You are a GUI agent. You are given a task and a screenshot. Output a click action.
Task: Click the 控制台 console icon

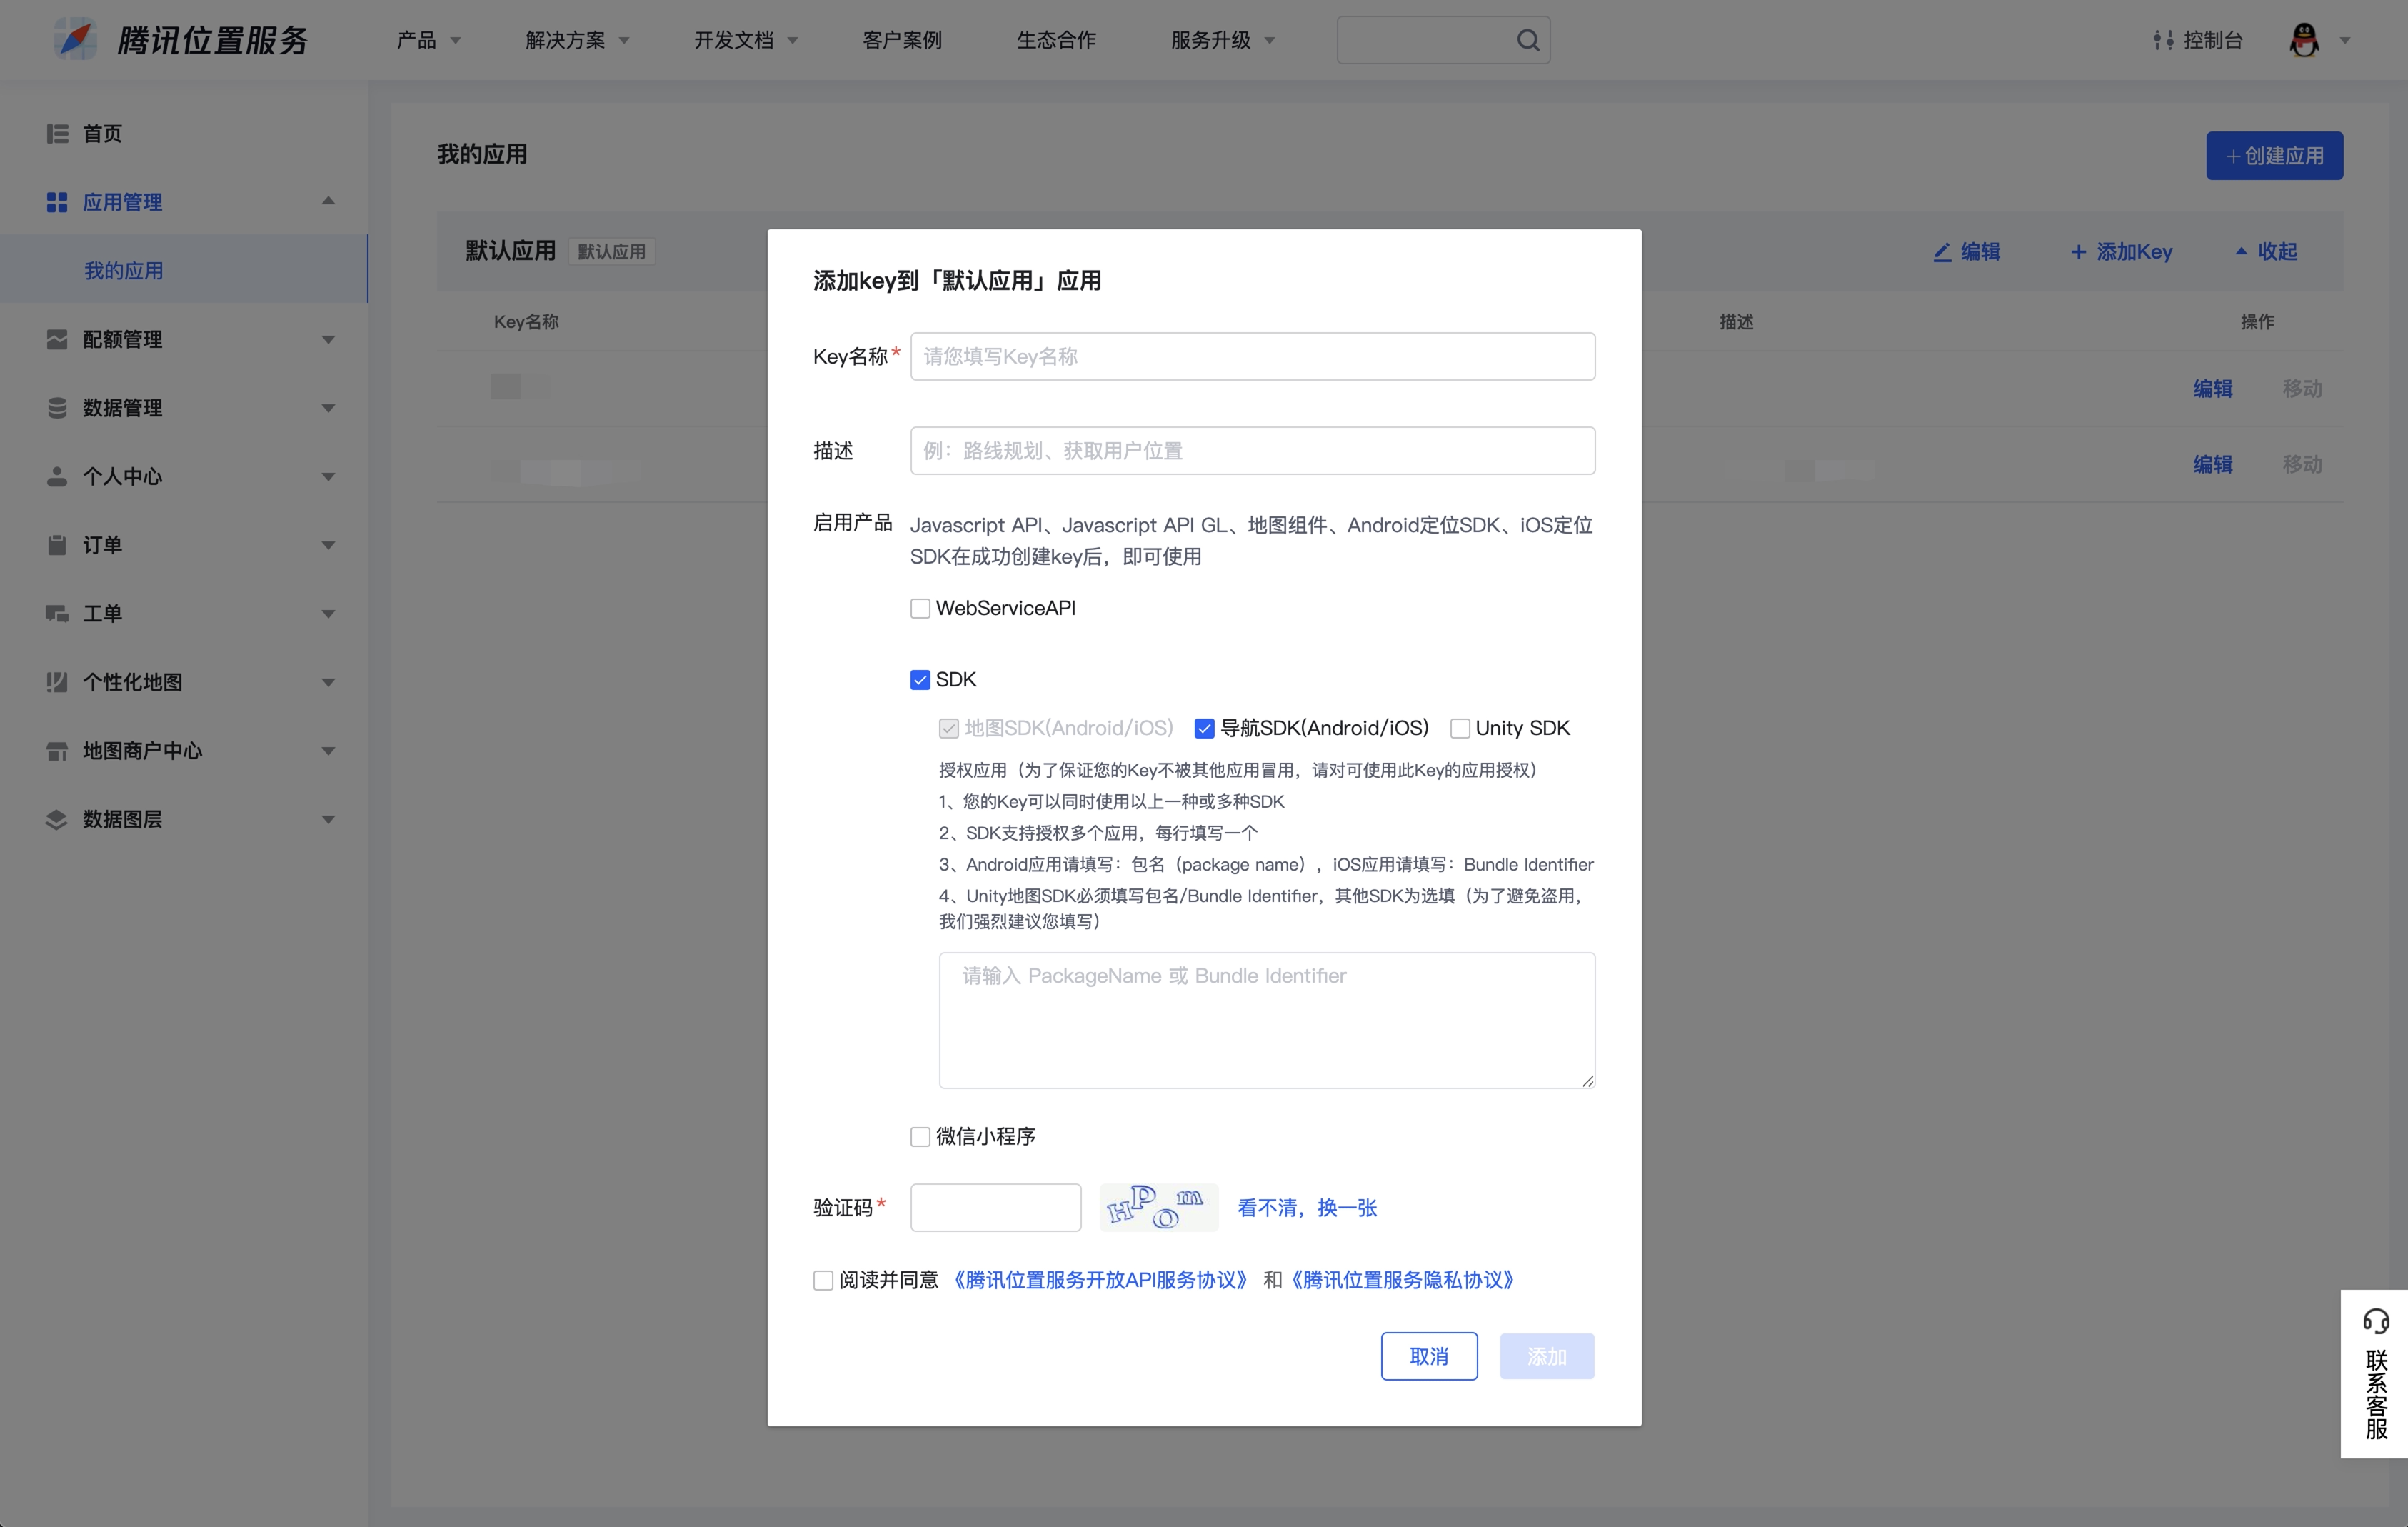pyautogui.click(x=2163, y=40)
